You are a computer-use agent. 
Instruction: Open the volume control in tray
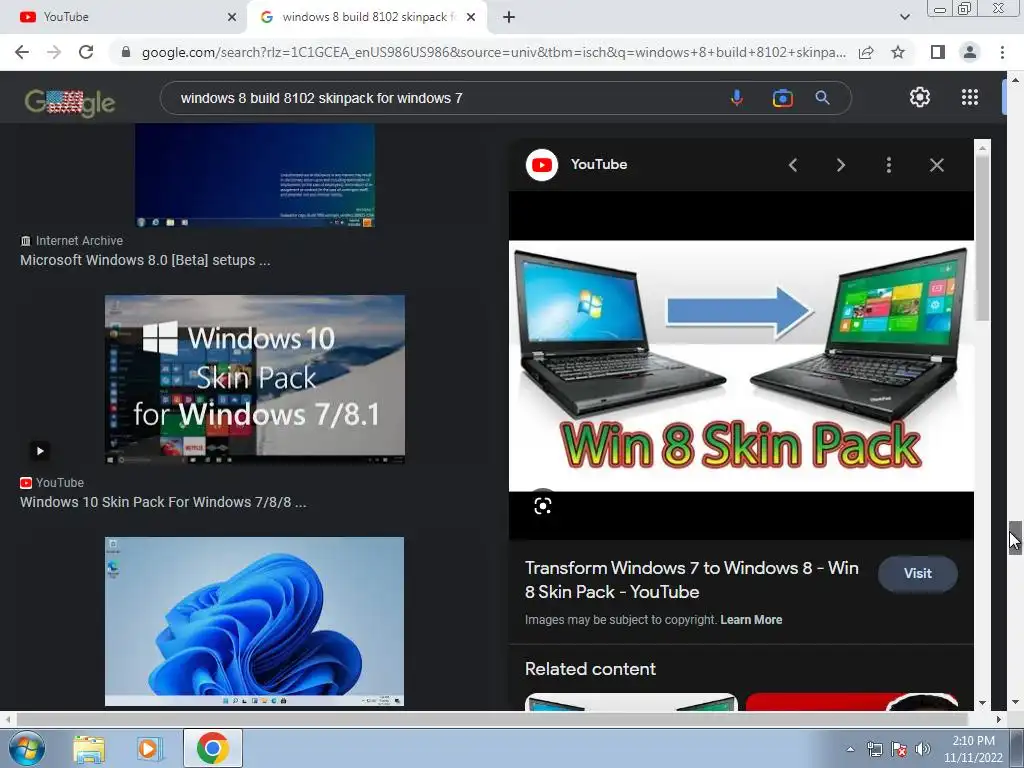(923, 750)
